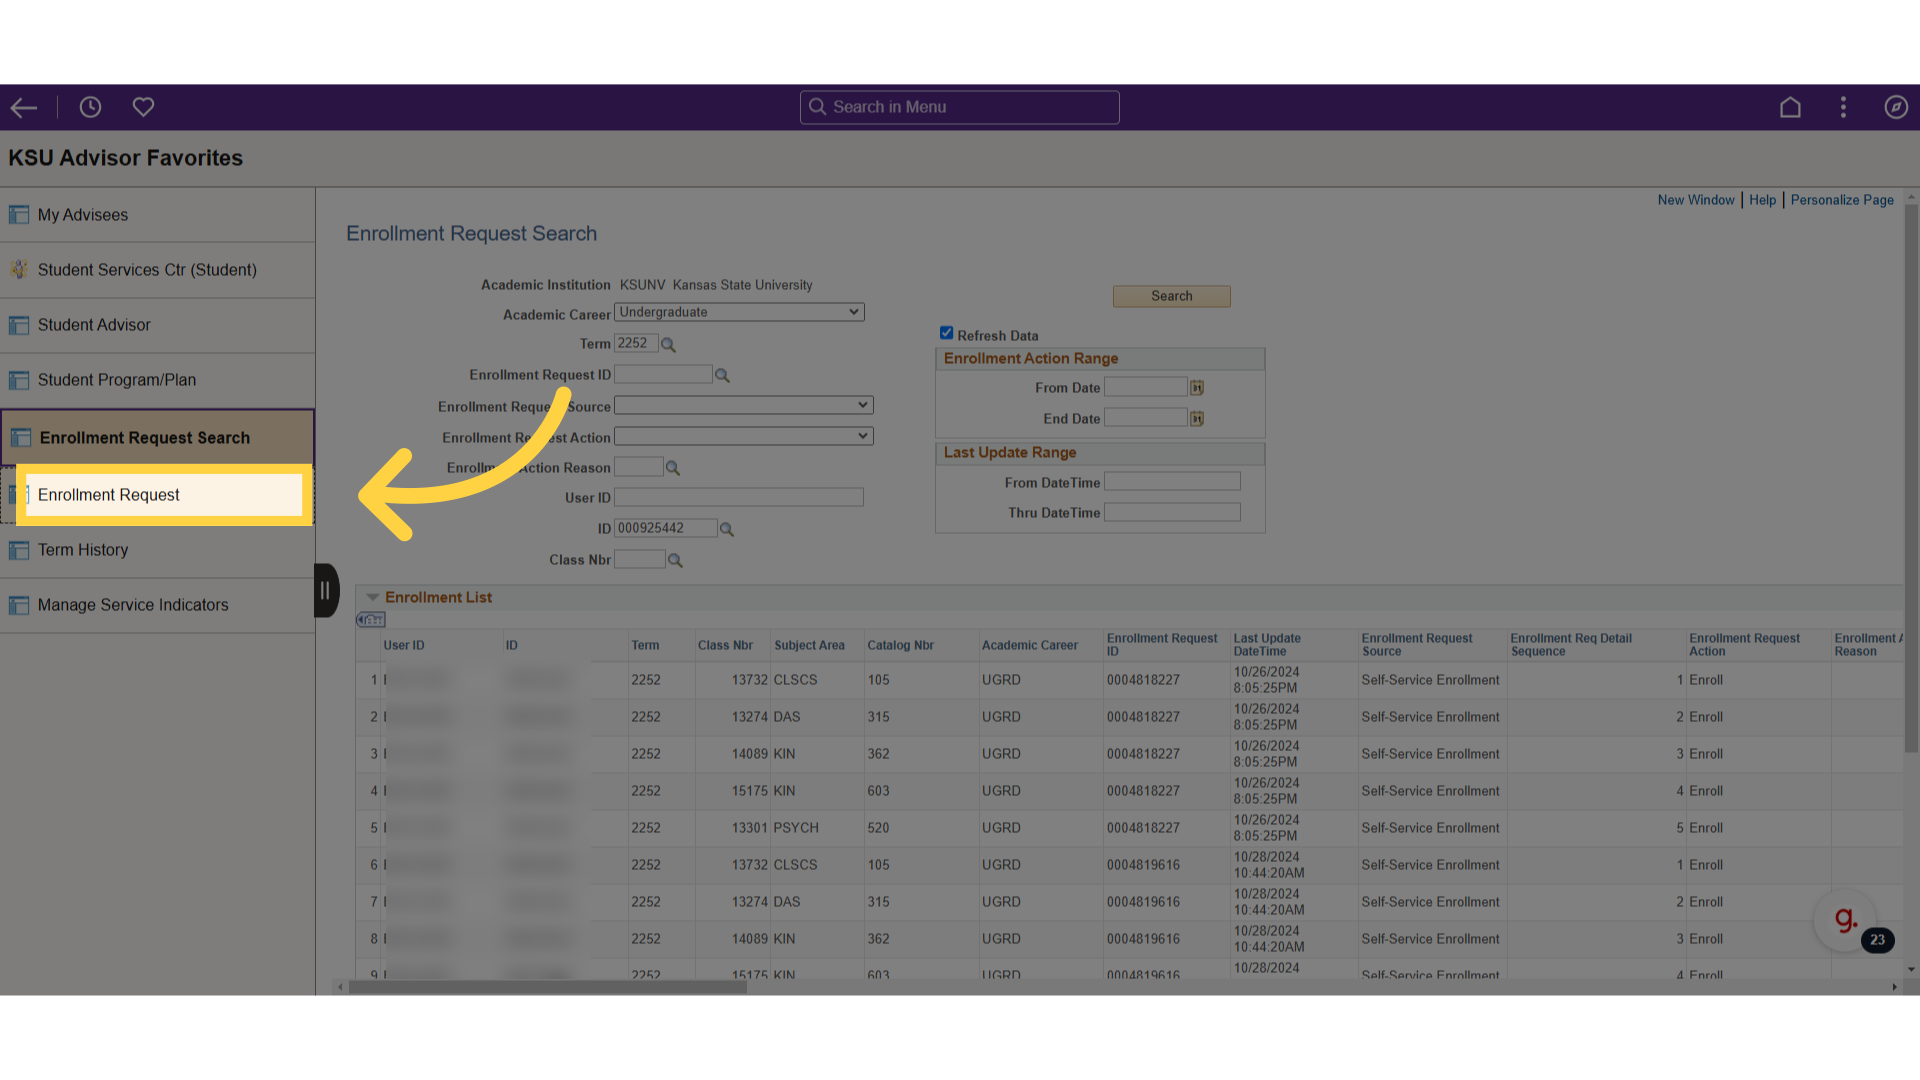The height and width of the screenshot is (1080, 1920).
Task: Click the horizontal scrollbar thumb
Action: pyautogui.click(x=547, y=987)
